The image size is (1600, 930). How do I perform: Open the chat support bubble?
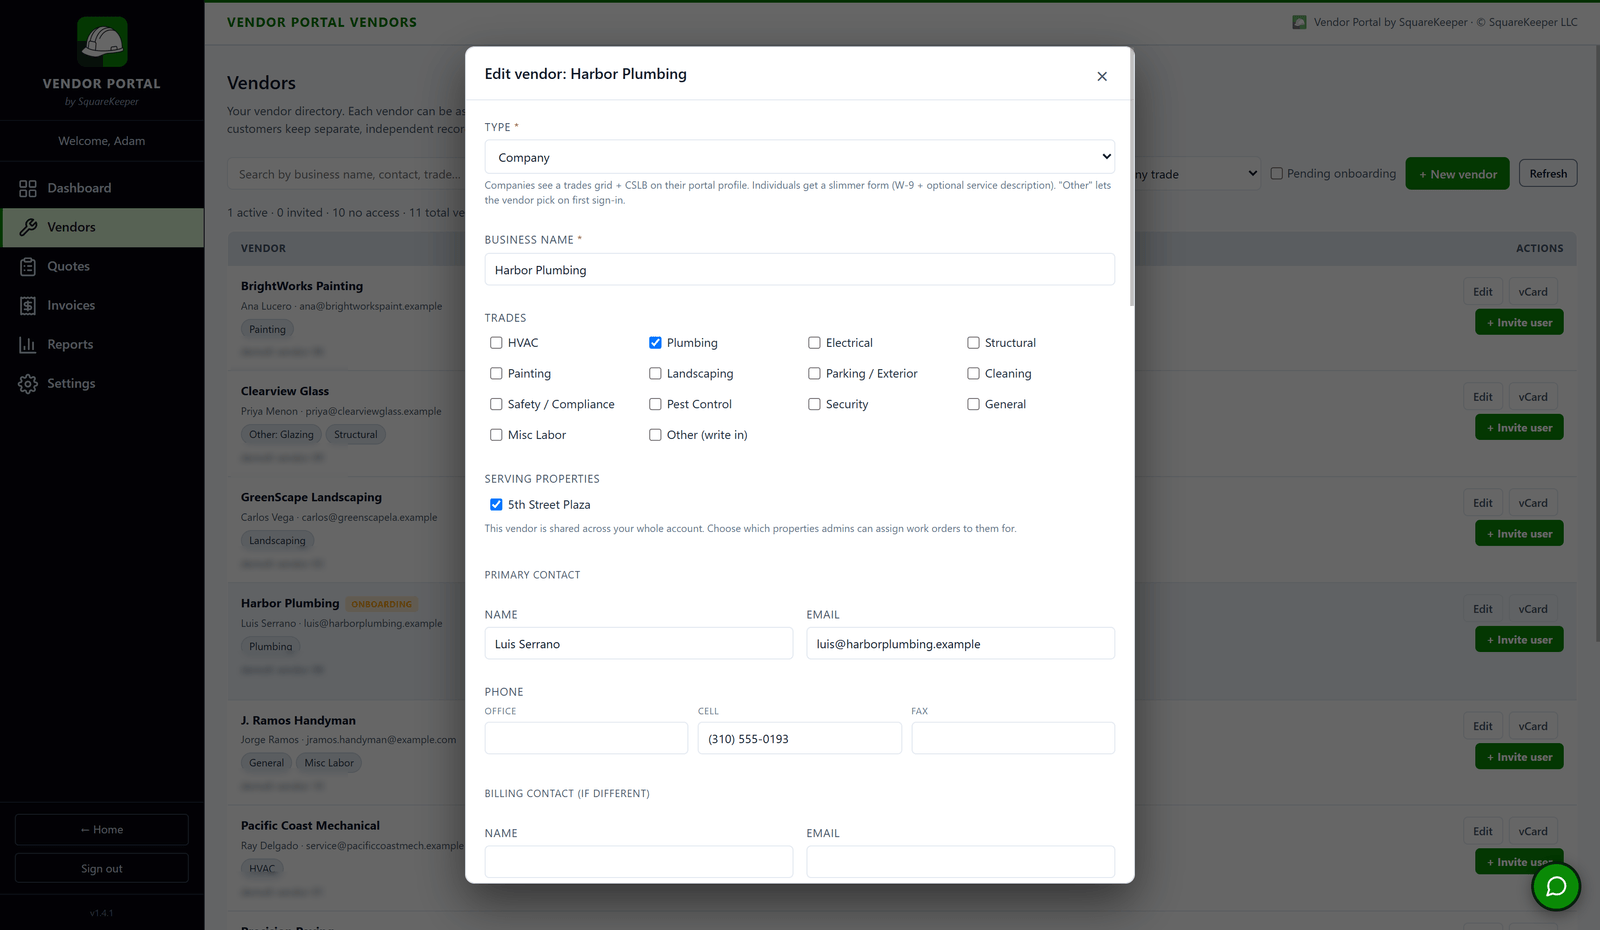1556,886
